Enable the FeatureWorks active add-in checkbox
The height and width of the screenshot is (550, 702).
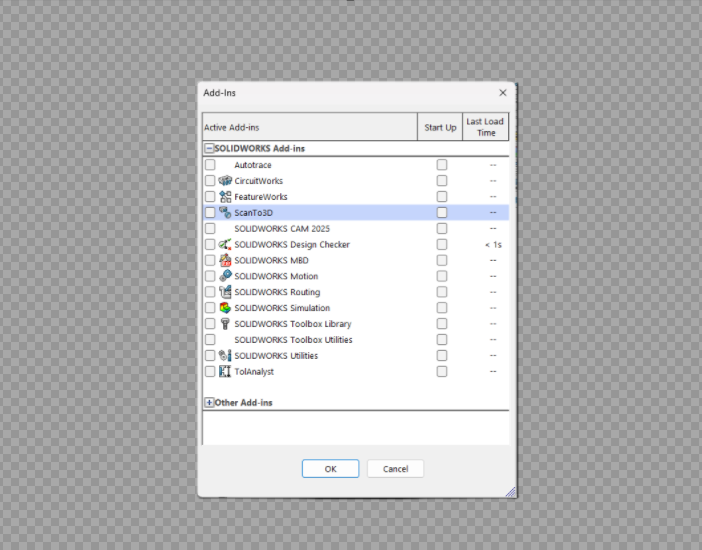210,197
